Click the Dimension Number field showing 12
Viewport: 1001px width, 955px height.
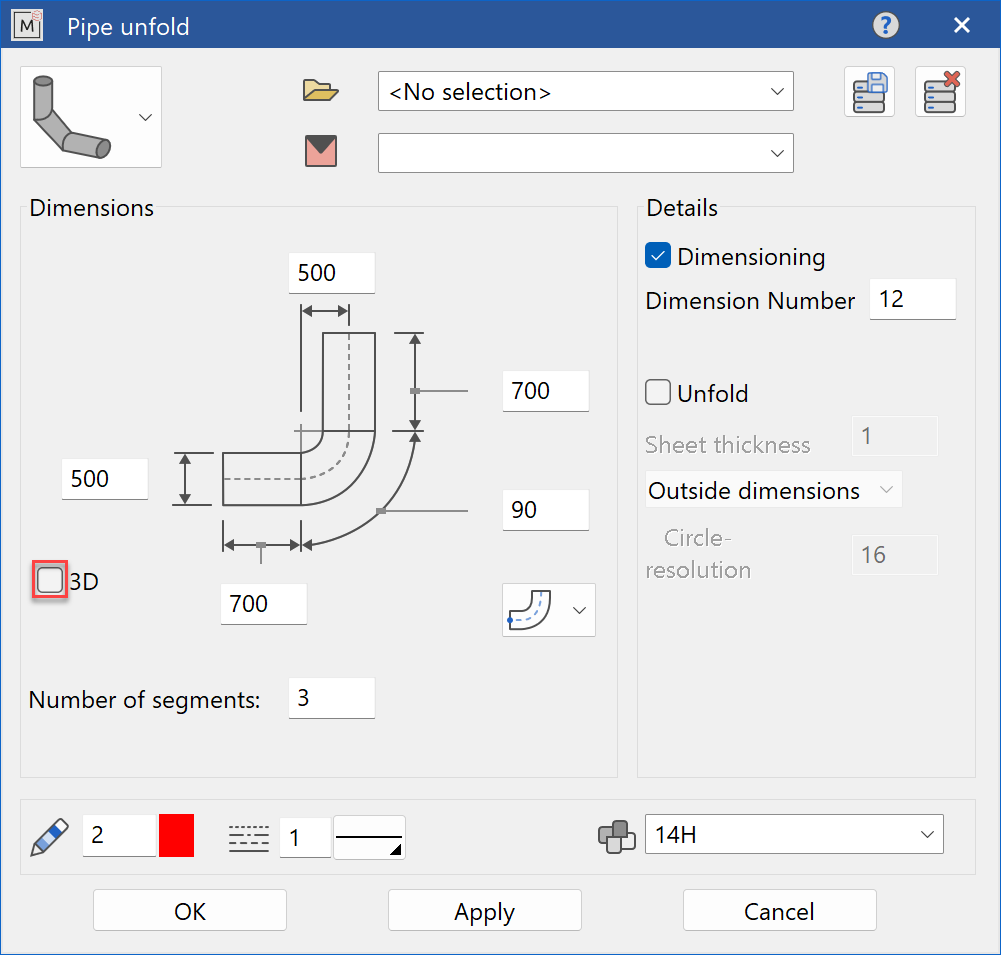pyautogui.click(x=912, y=299)
